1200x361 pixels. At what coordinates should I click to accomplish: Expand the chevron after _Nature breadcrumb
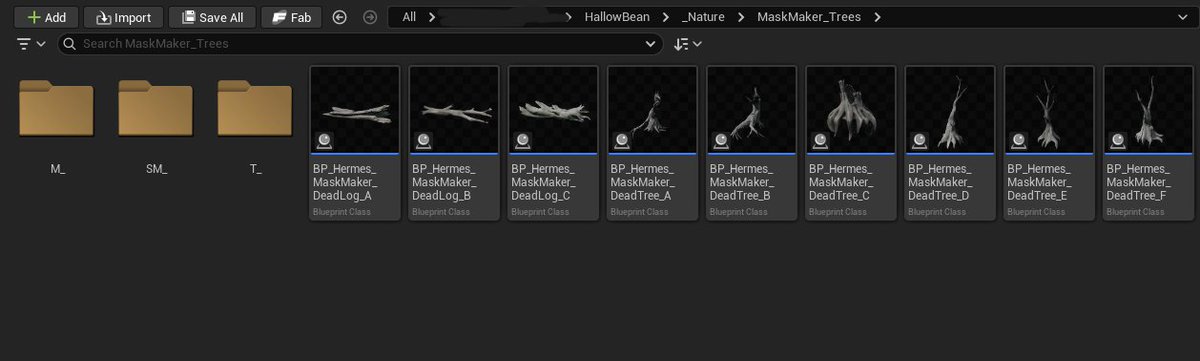pyautogui.click(x=741, y=17)
